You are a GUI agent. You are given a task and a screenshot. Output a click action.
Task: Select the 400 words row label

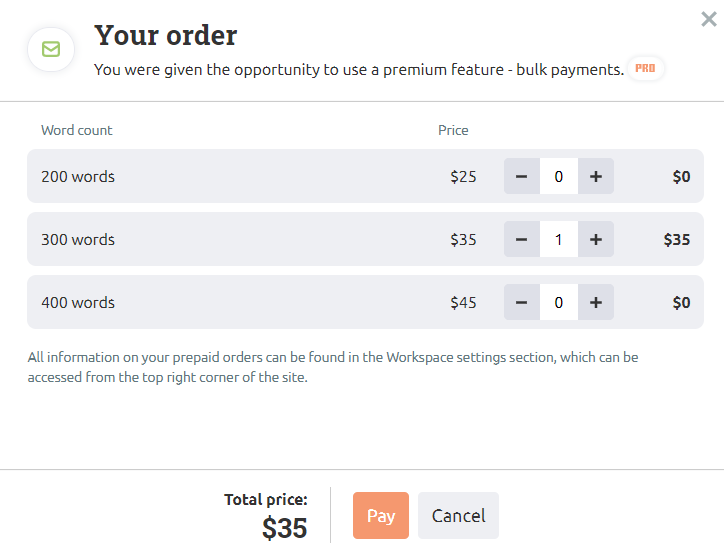(x=78, y=302)
